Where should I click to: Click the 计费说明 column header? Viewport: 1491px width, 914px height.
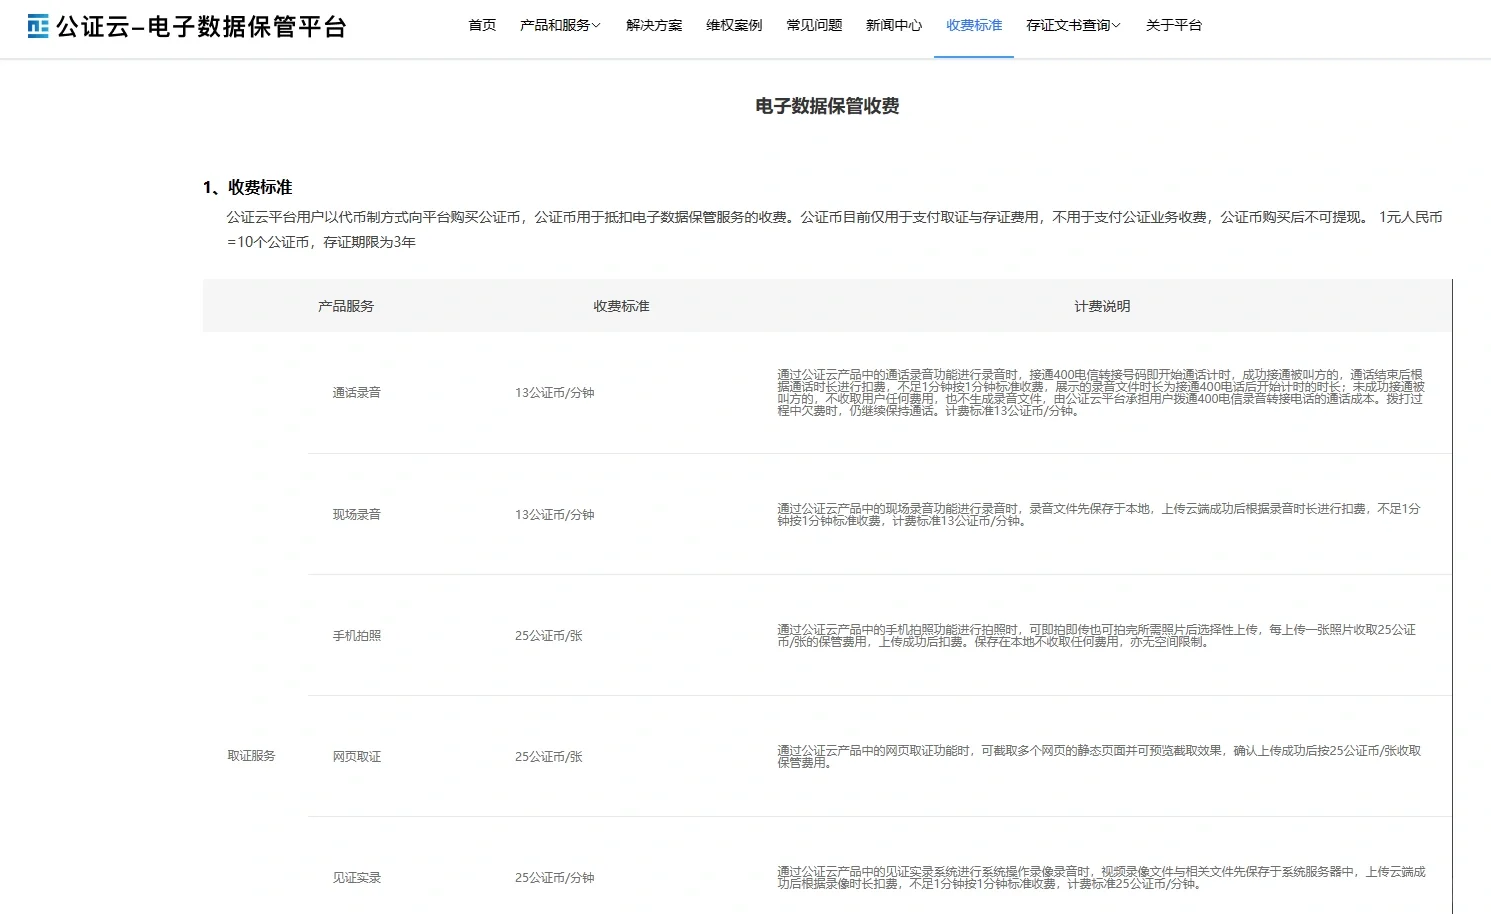pos(1102,306)
